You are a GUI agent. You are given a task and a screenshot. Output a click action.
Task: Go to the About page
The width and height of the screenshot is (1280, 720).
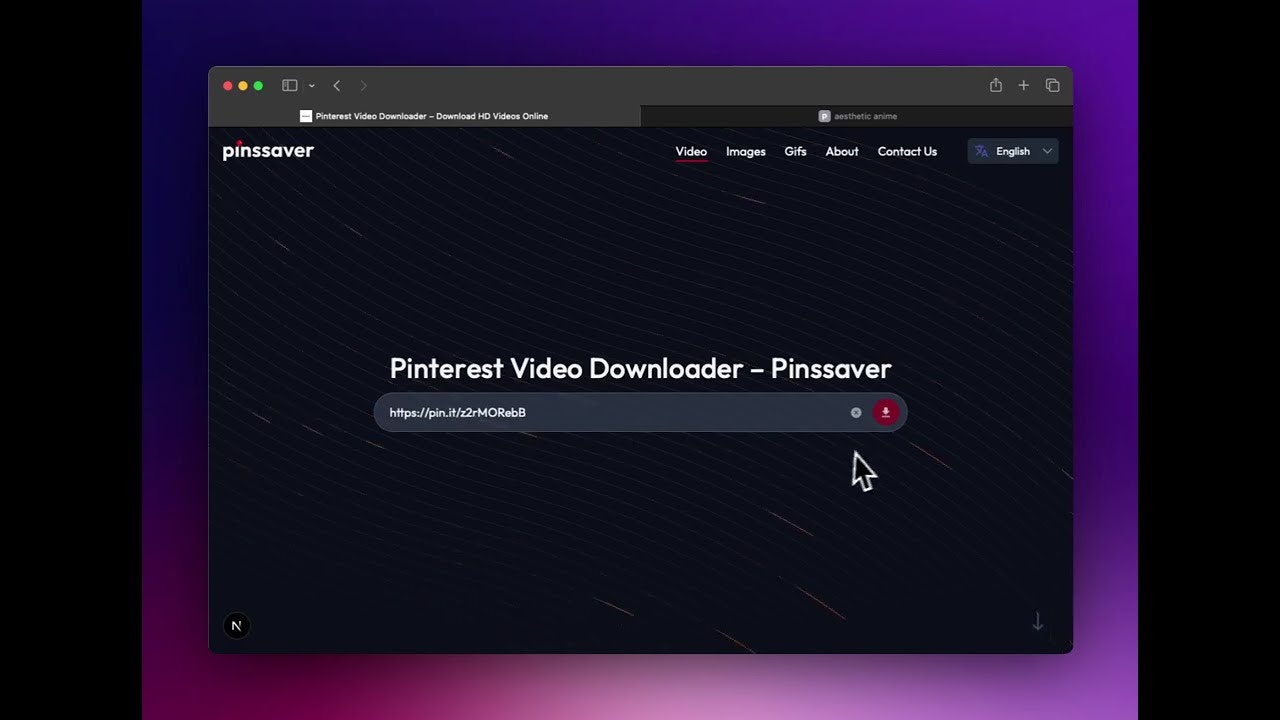(x=842, y=151)
